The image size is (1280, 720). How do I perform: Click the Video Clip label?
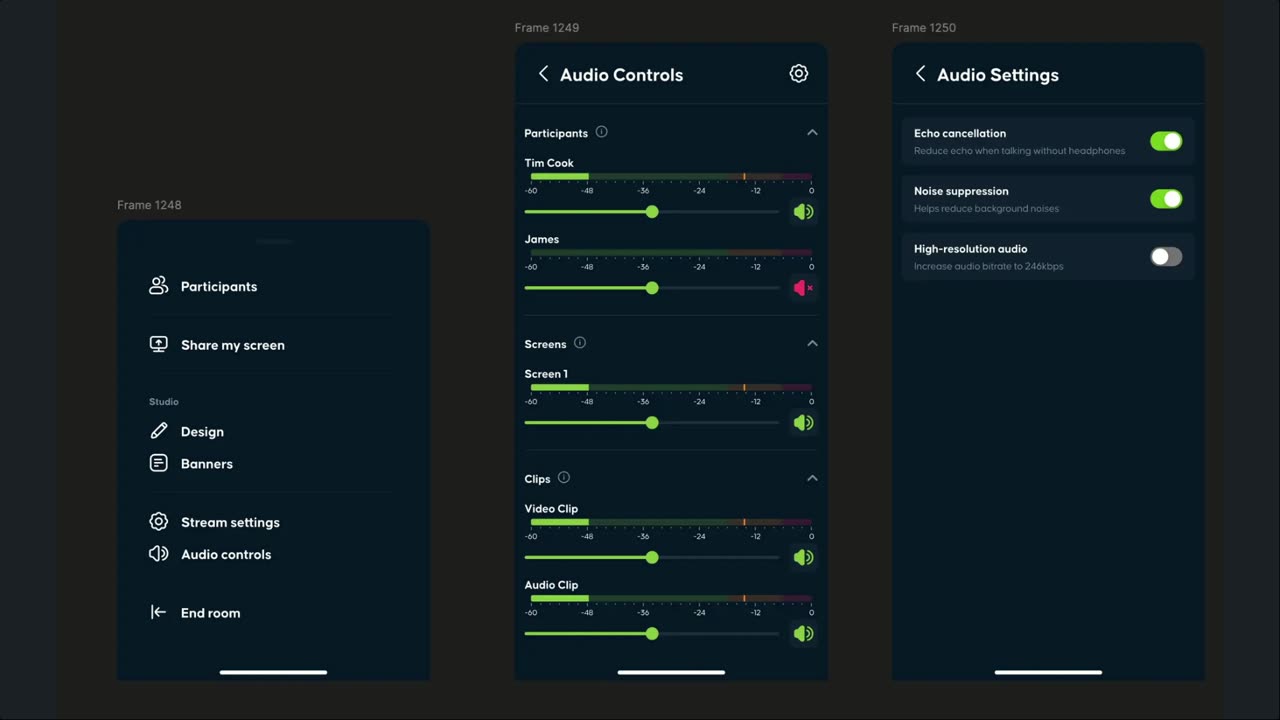pyautogui.click(x=551, y=509)
